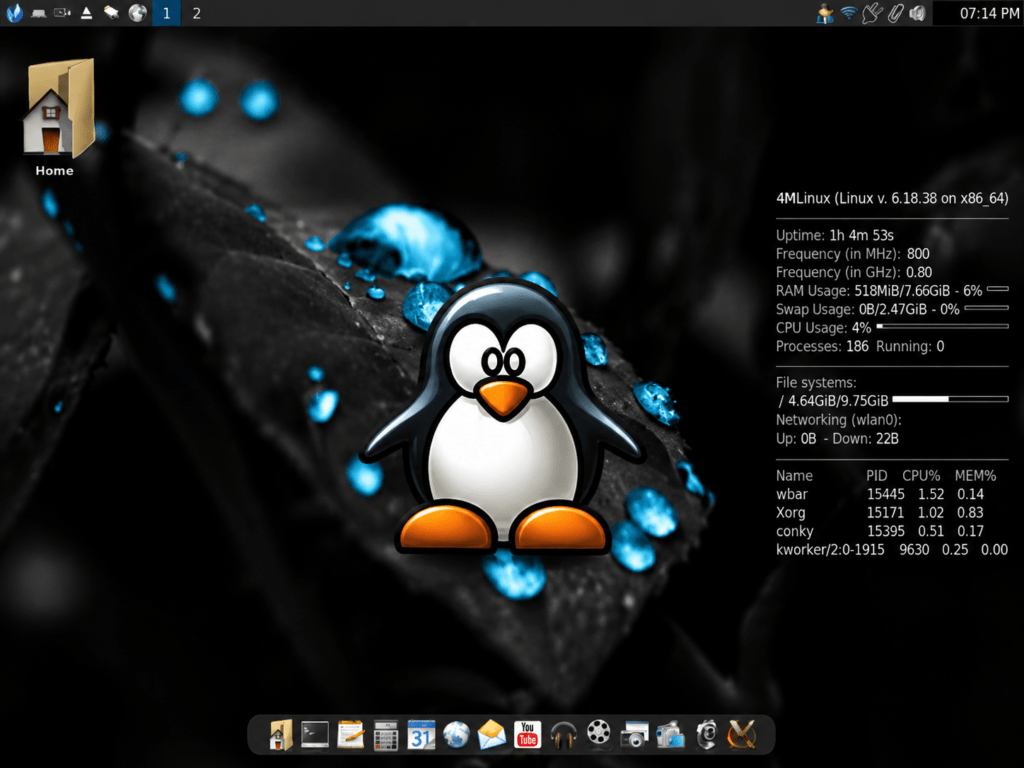
Task: Click the Name column header
Action: (x=794, y=475)
